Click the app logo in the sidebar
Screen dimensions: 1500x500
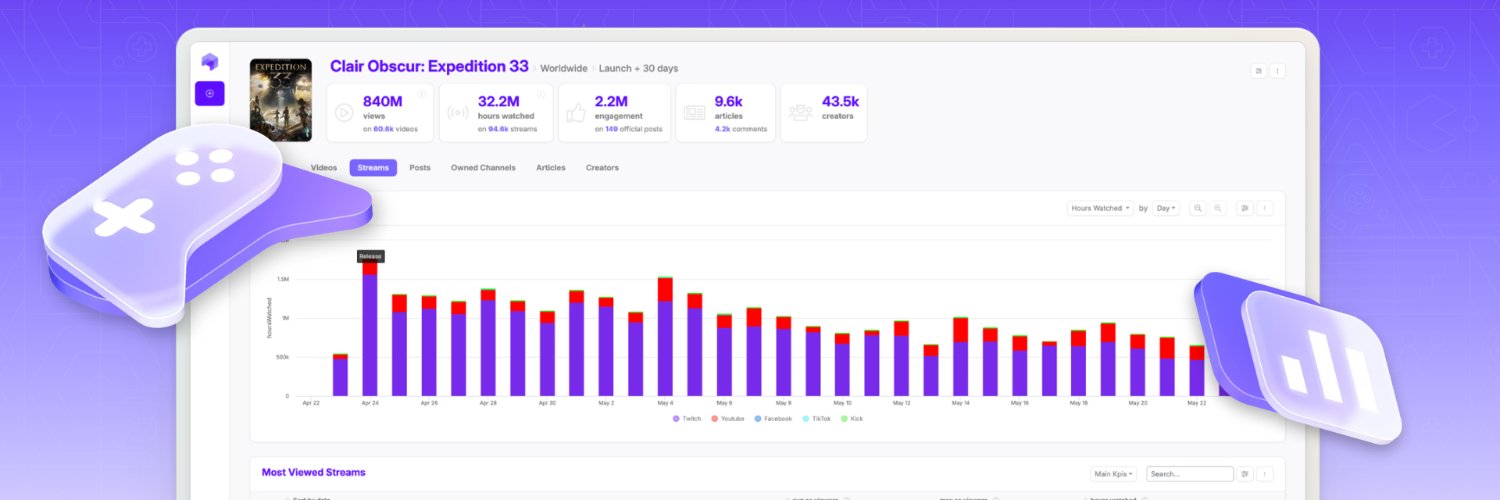tap(209, 61)
